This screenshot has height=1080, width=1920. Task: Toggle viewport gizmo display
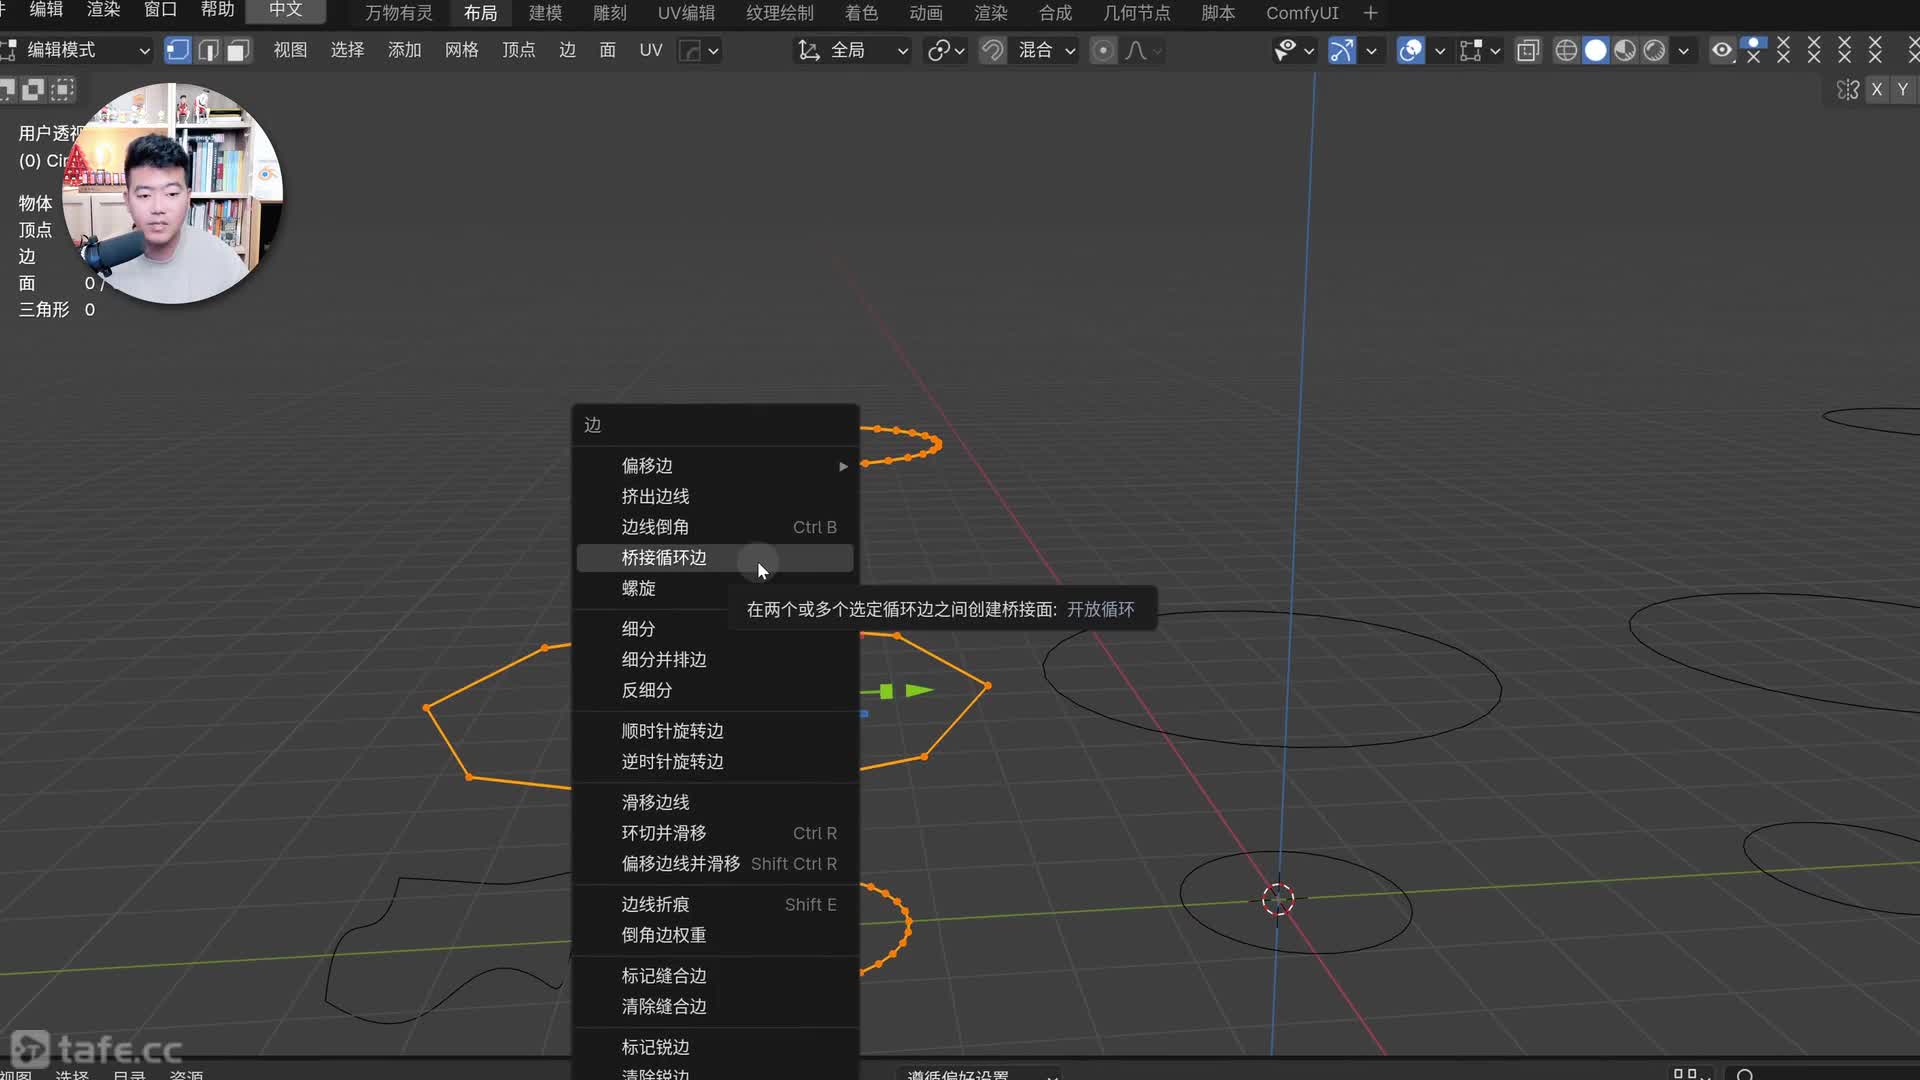(1341, 50)
